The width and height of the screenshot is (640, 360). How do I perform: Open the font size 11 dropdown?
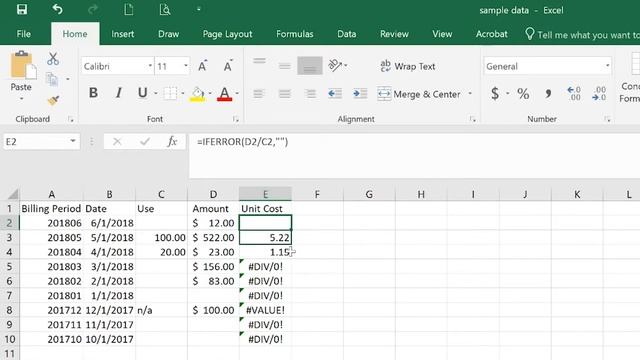point(186,66)
